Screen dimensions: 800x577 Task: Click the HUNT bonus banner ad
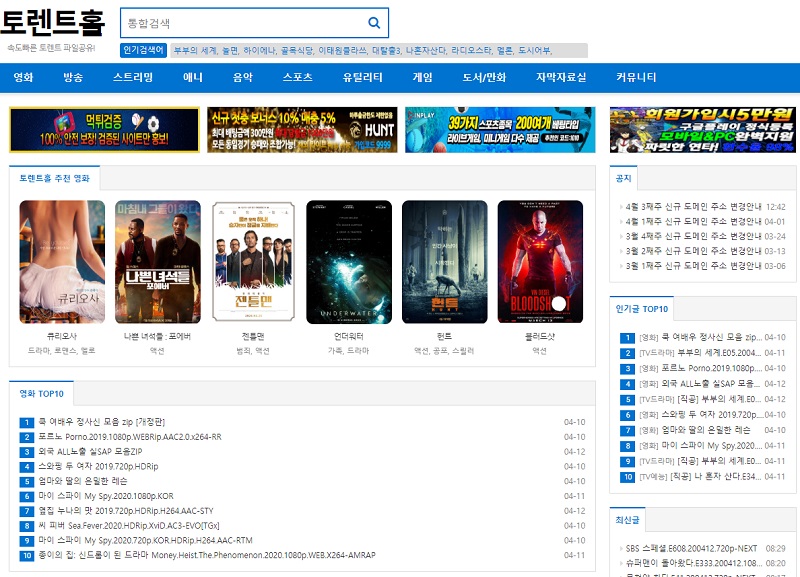302,130
